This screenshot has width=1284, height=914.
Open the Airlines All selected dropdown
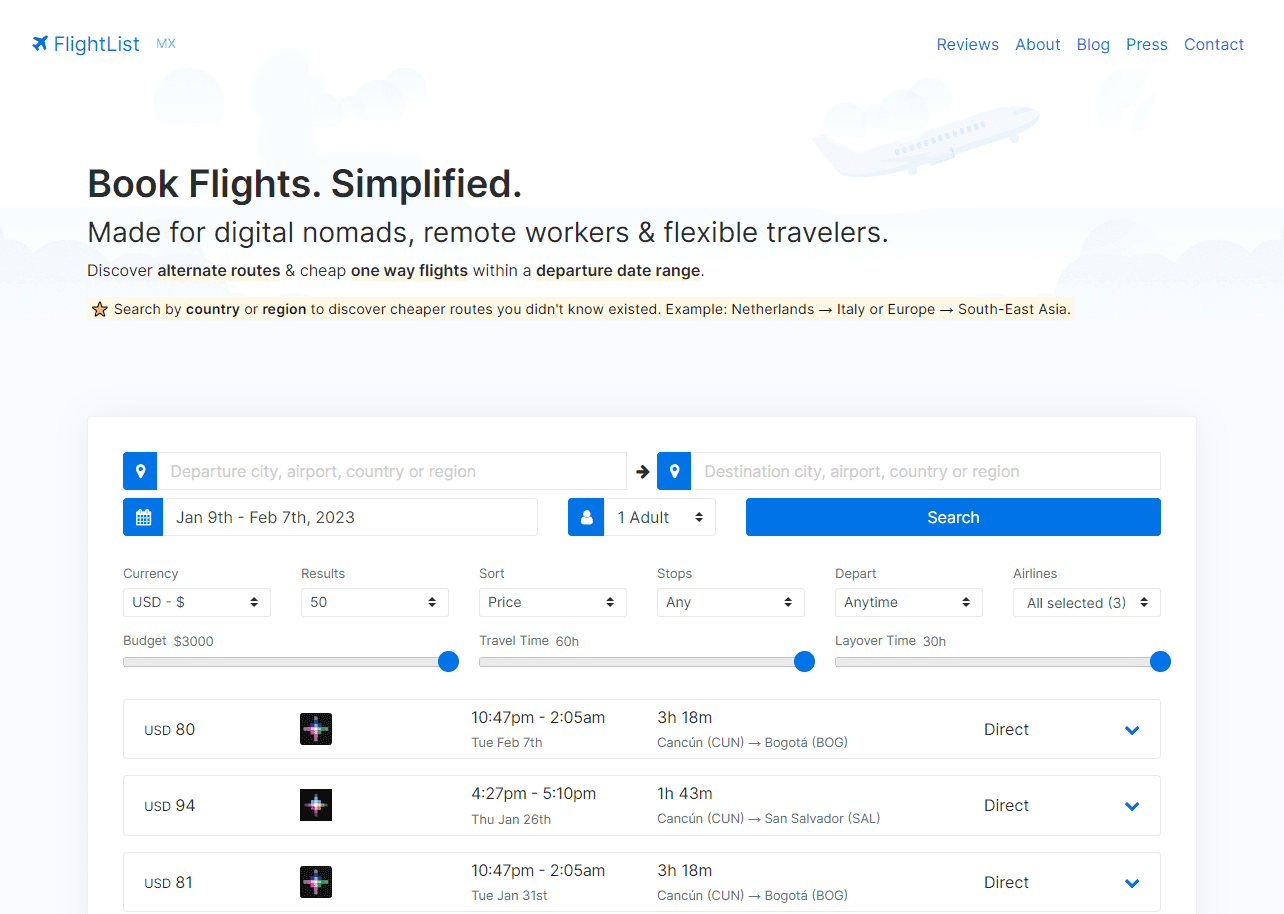point(1086,602)
